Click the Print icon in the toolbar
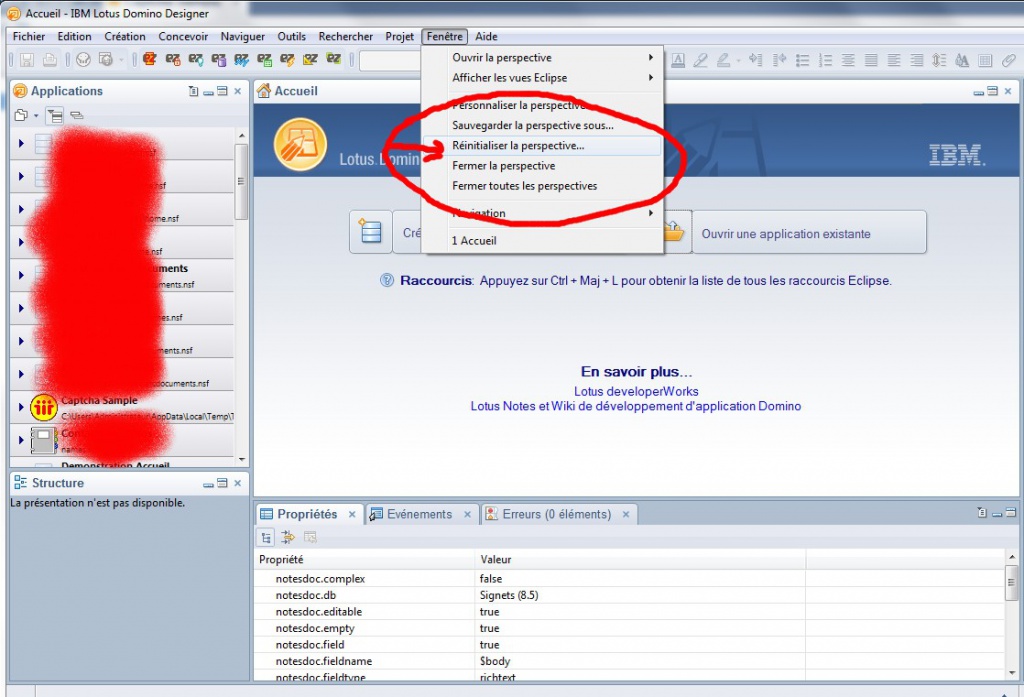Viewport: 1024px width, 697px height. (x=49, y=60)
